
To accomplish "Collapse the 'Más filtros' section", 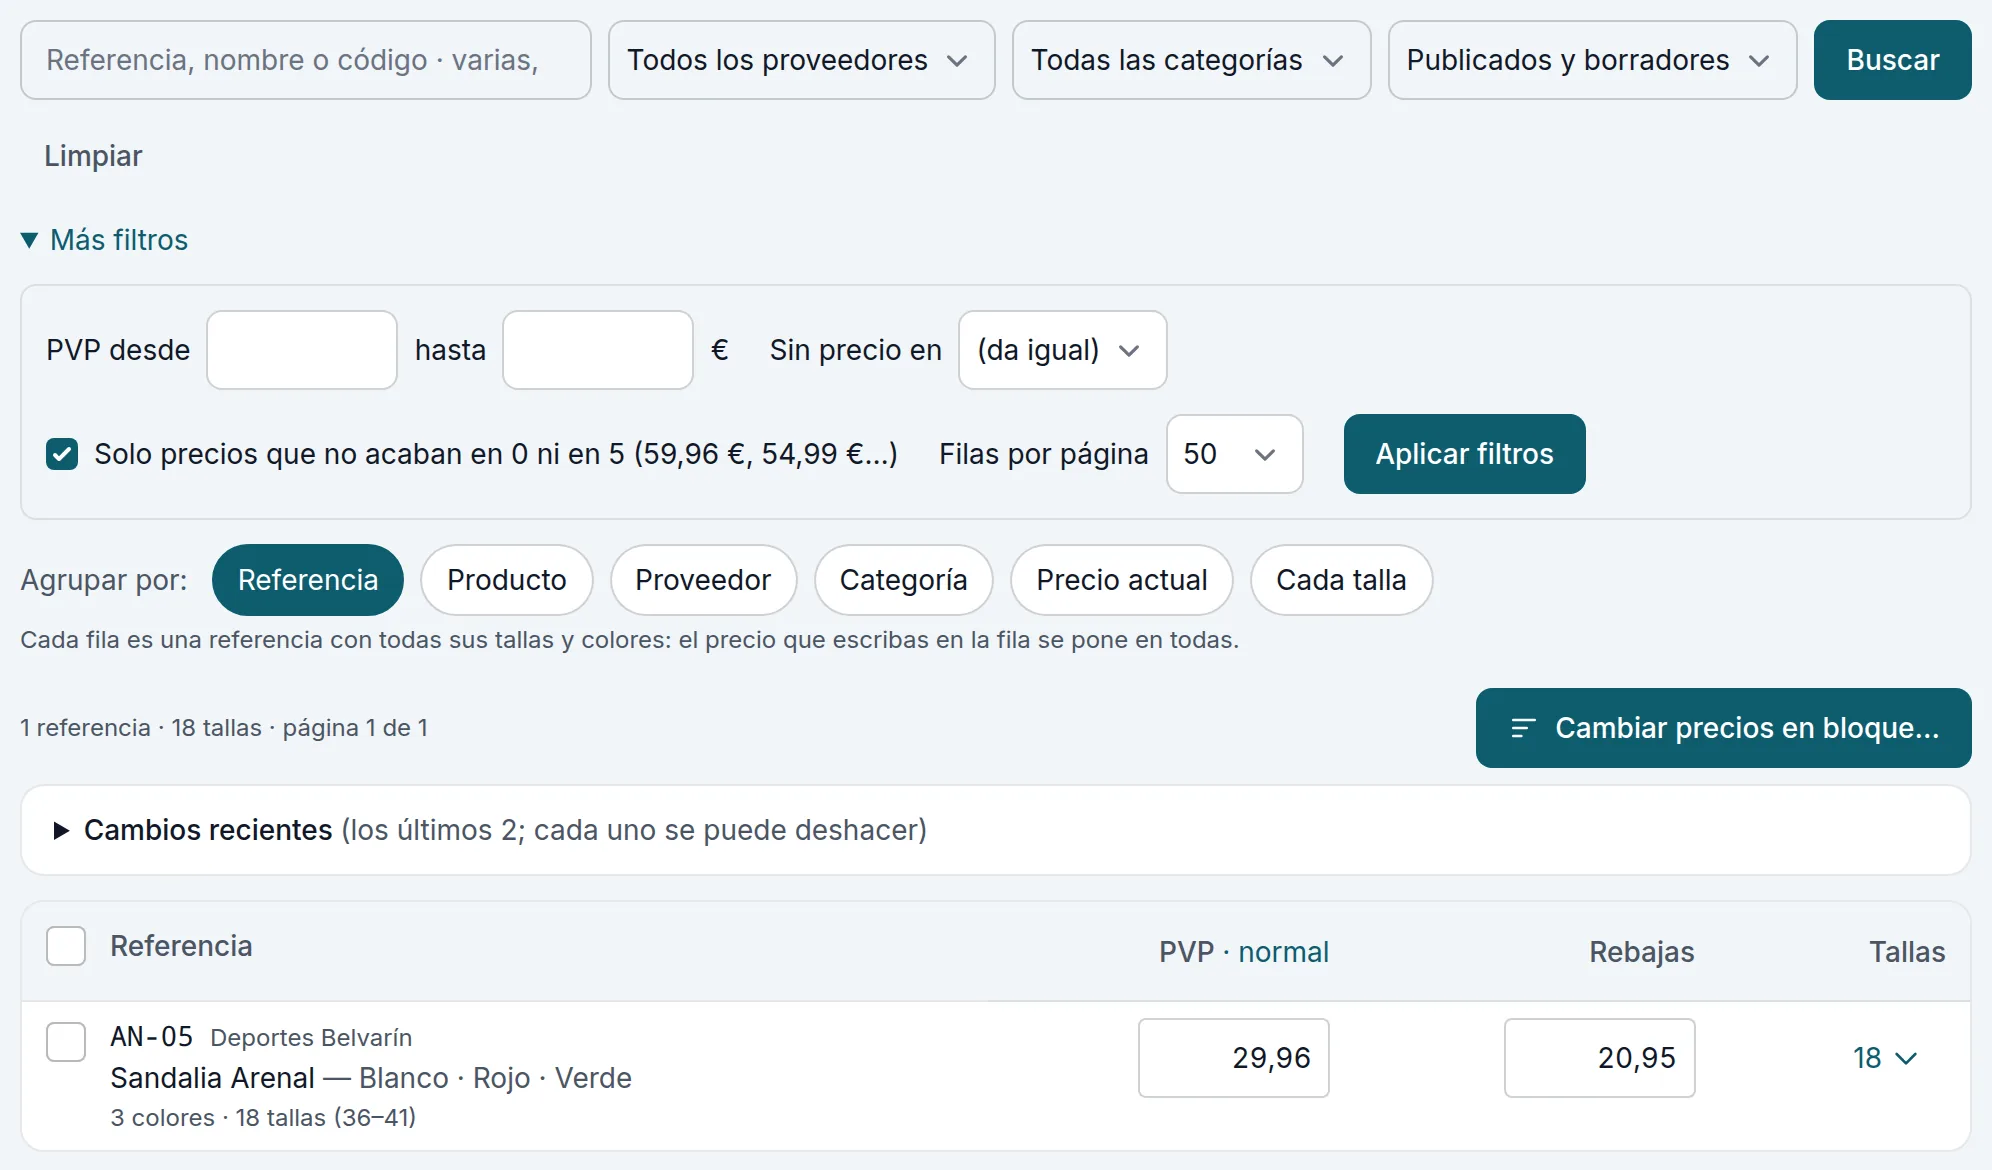I will (104, 240).
